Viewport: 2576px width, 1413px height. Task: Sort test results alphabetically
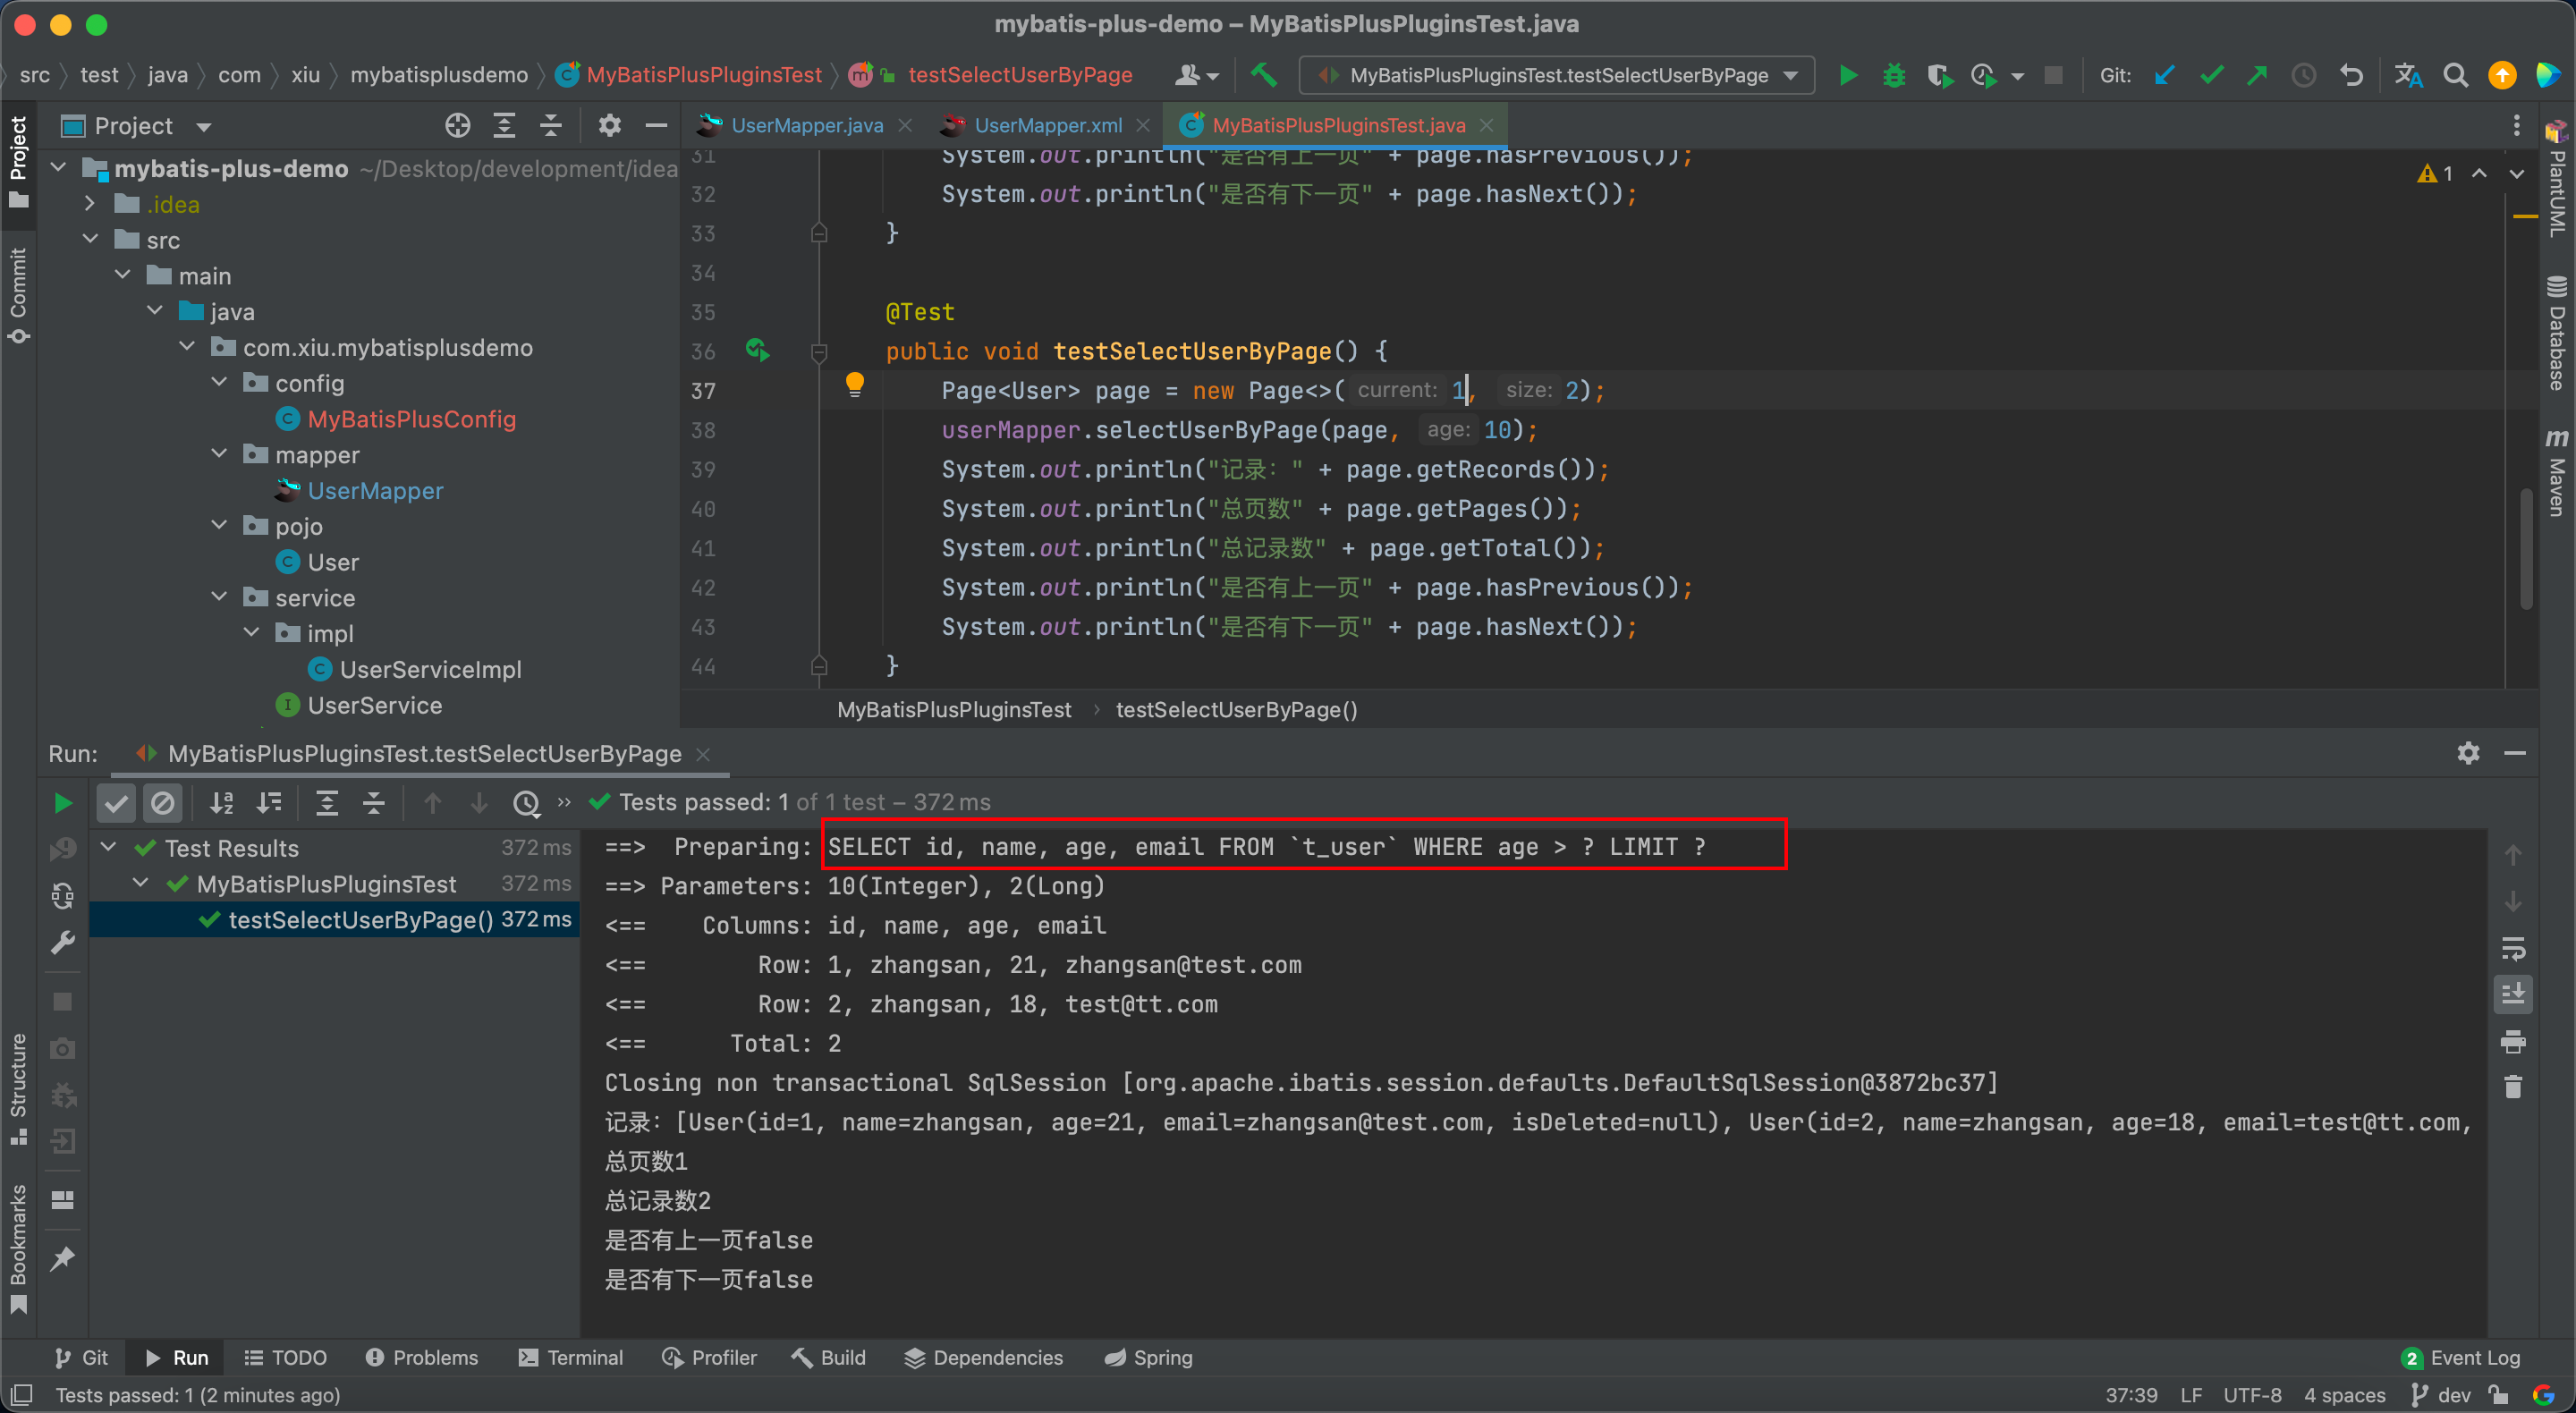click(221, 803)
